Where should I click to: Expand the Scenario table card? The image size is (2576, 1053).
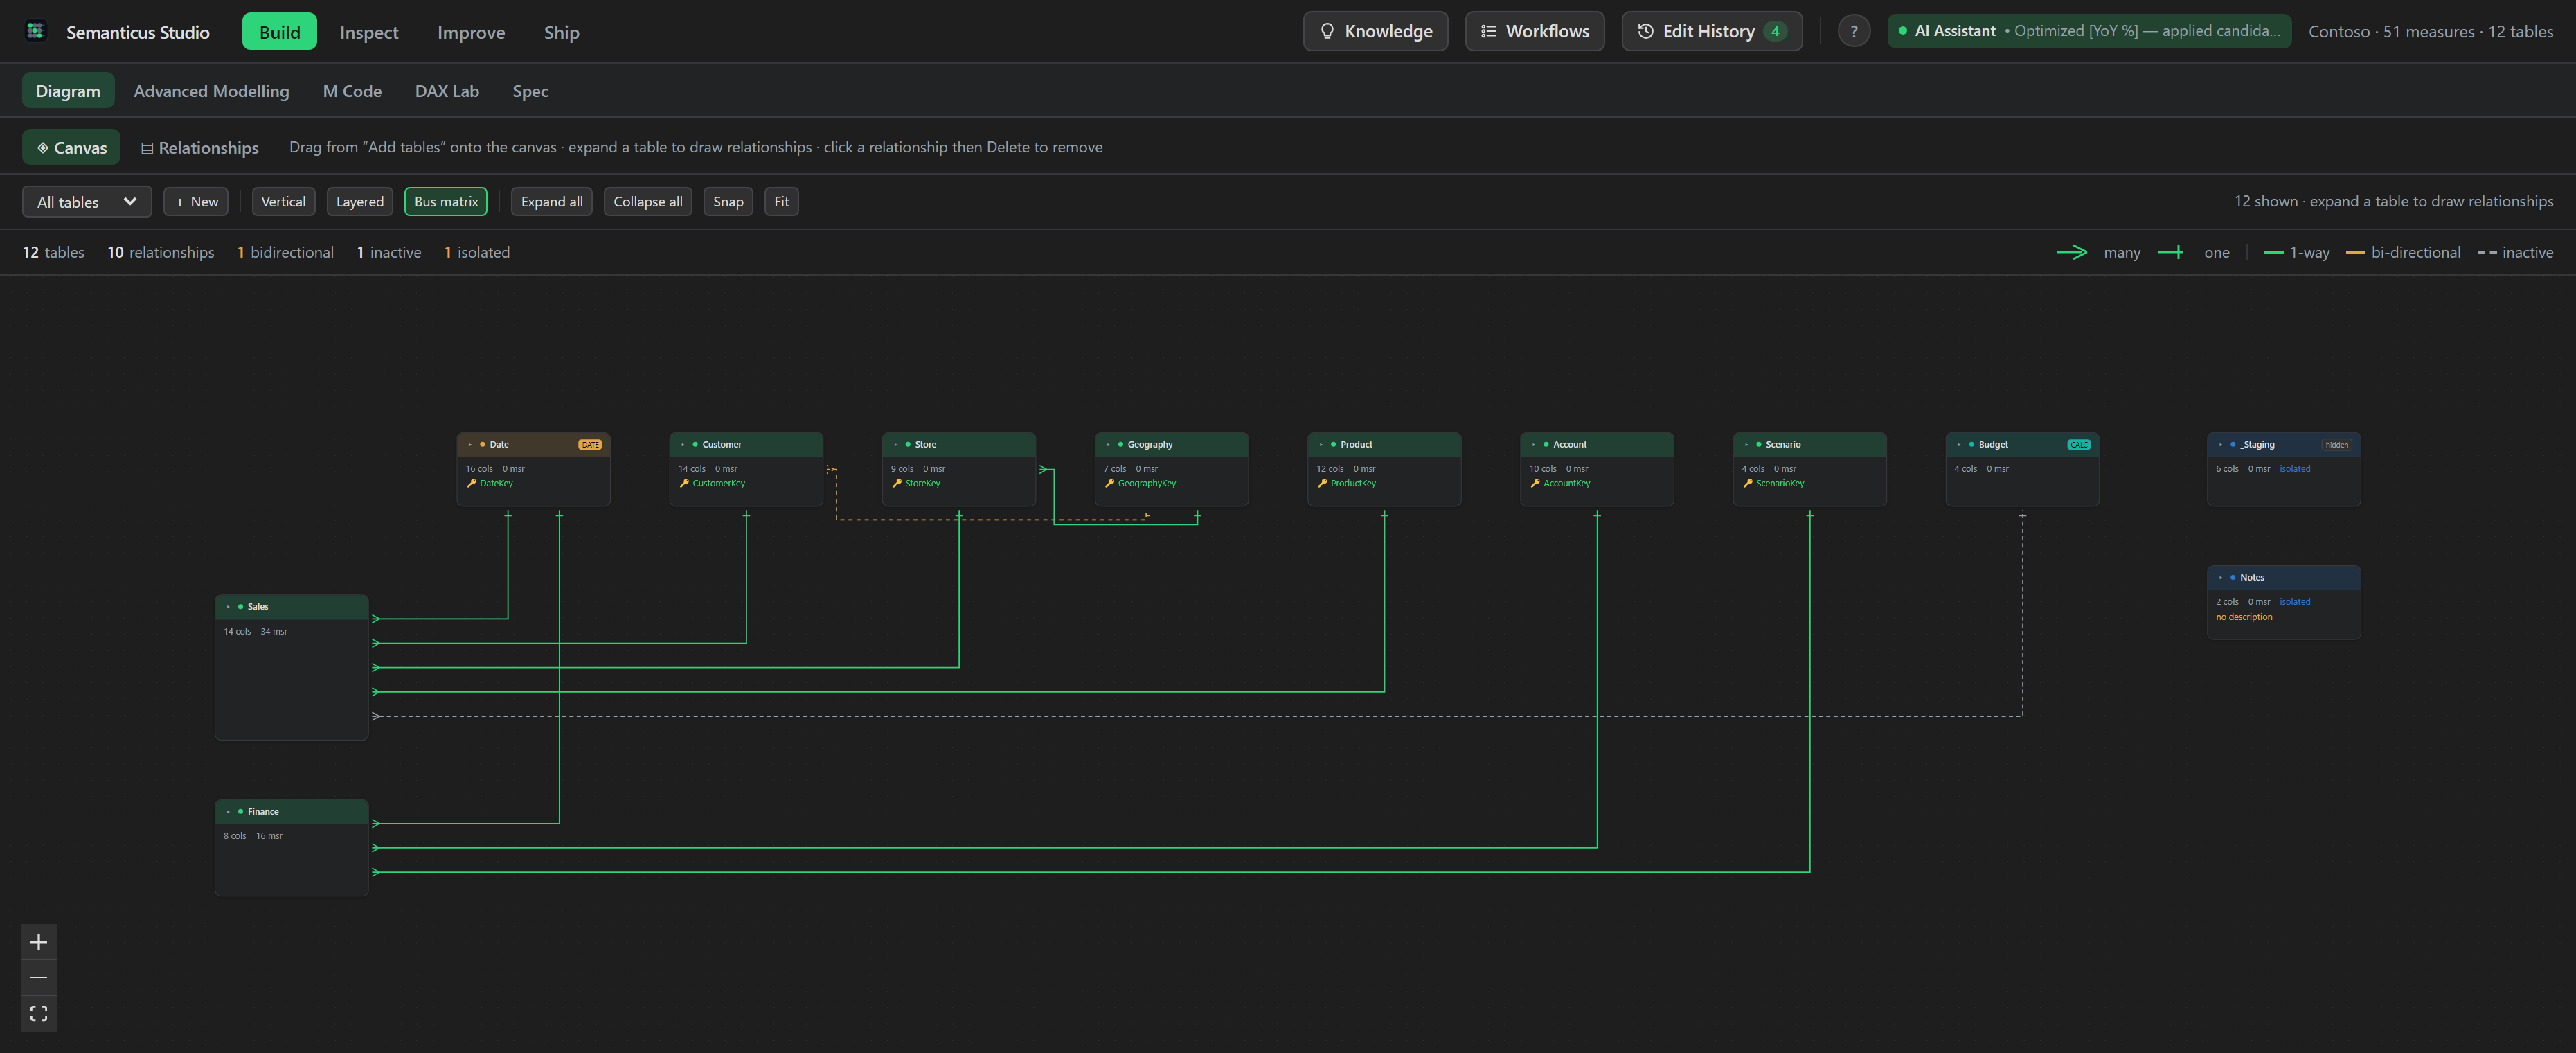tap(1747, 444)
